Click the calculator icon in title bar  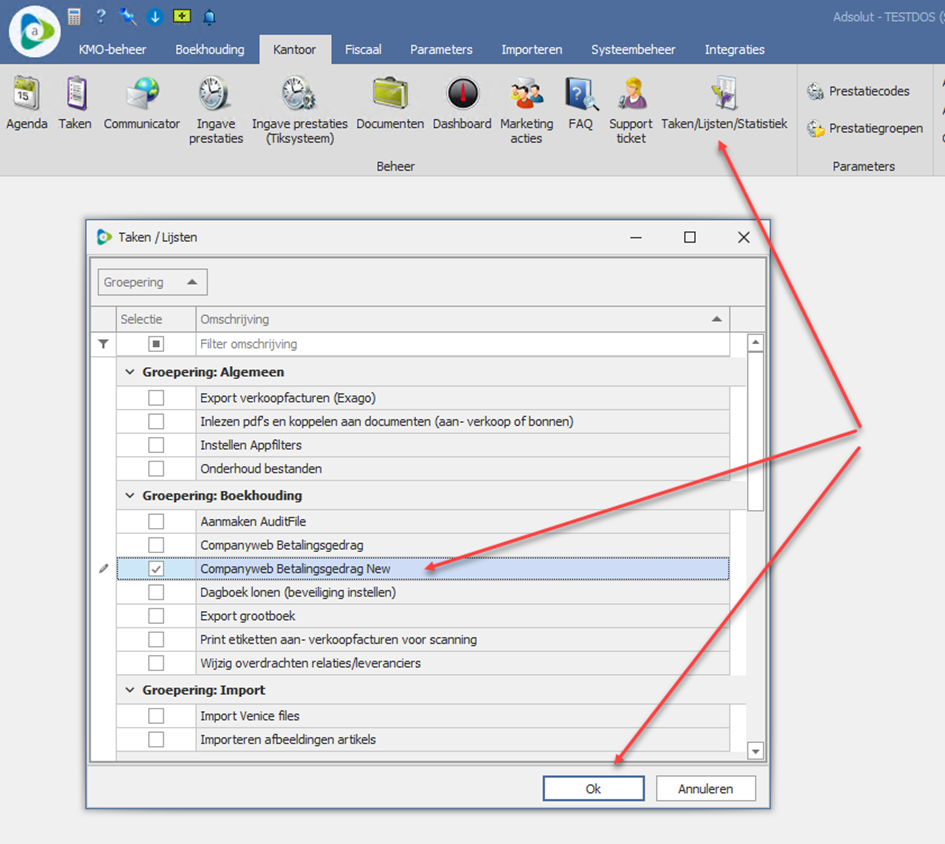pos(74,17)
